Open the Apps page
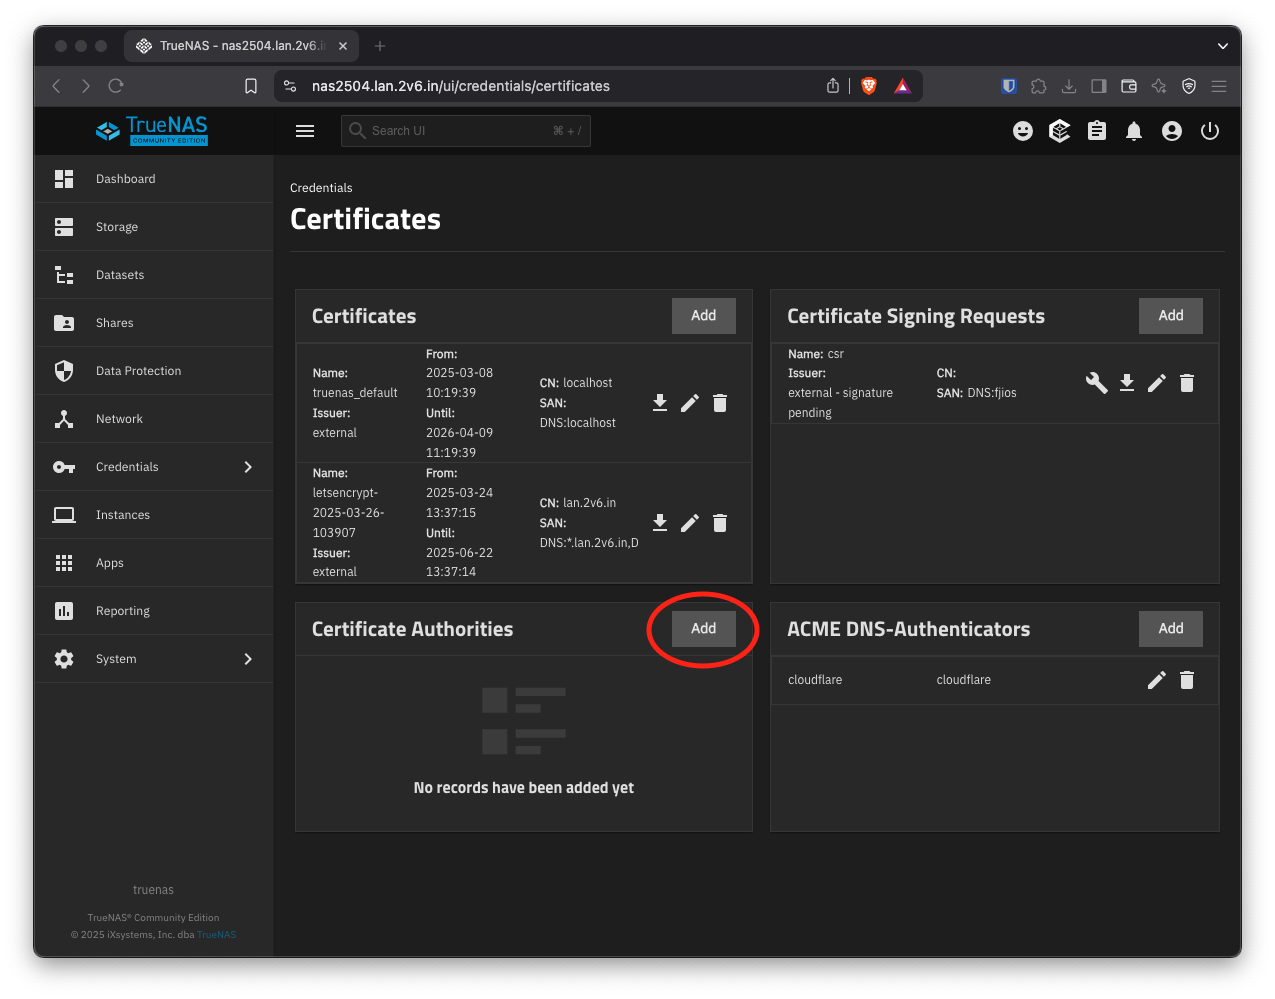Image resolution: width=1275 pixels, height=999 pixels. 154,563
